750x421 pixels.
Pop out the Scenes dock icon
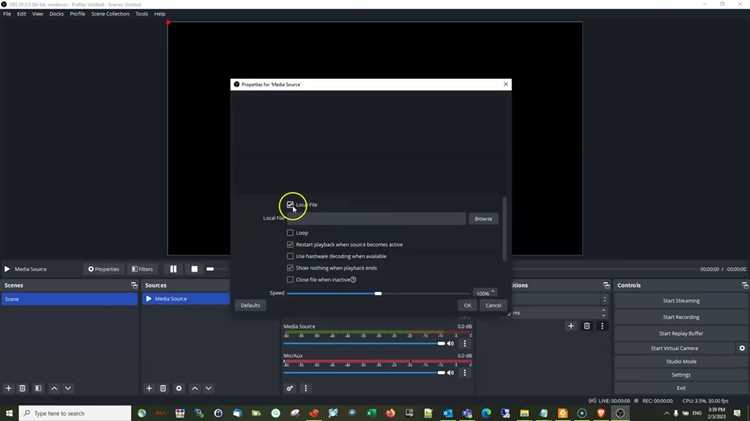(134, 285)
